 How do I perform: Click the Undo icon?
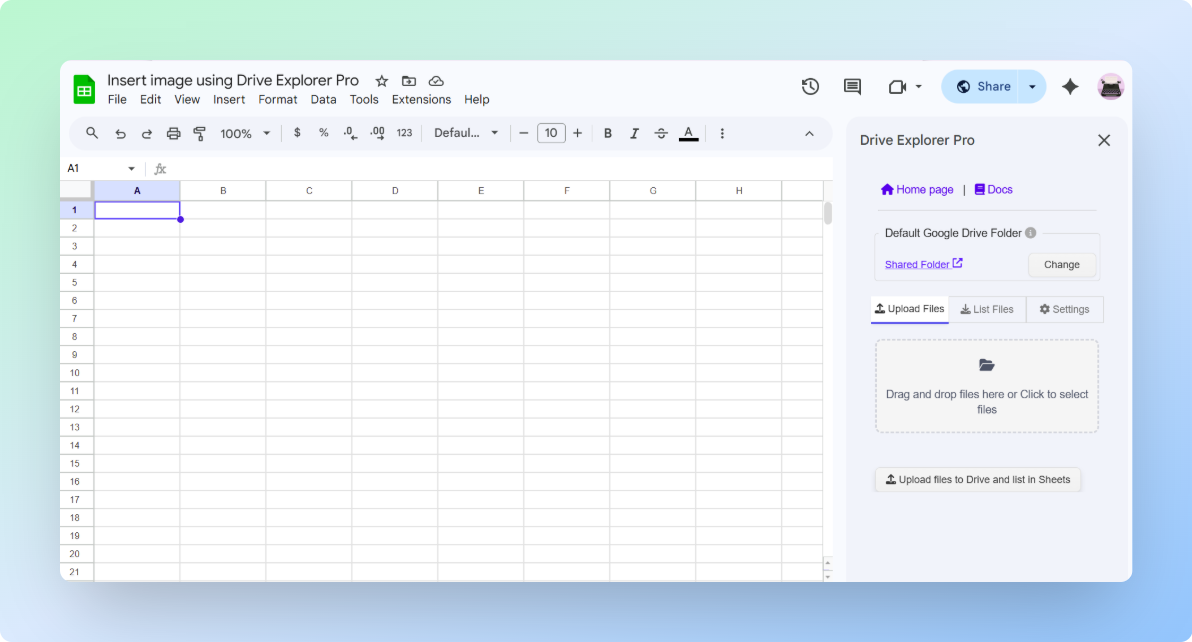pos(120,133)
